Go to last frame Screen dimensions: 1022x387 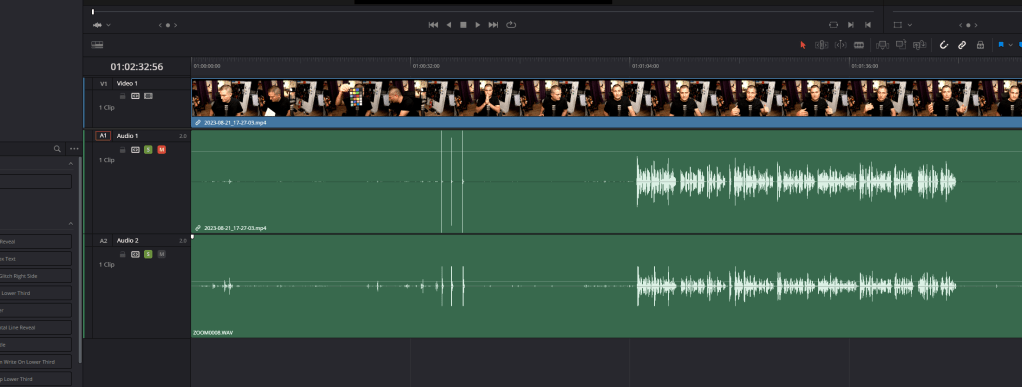[x=493, y=25]
